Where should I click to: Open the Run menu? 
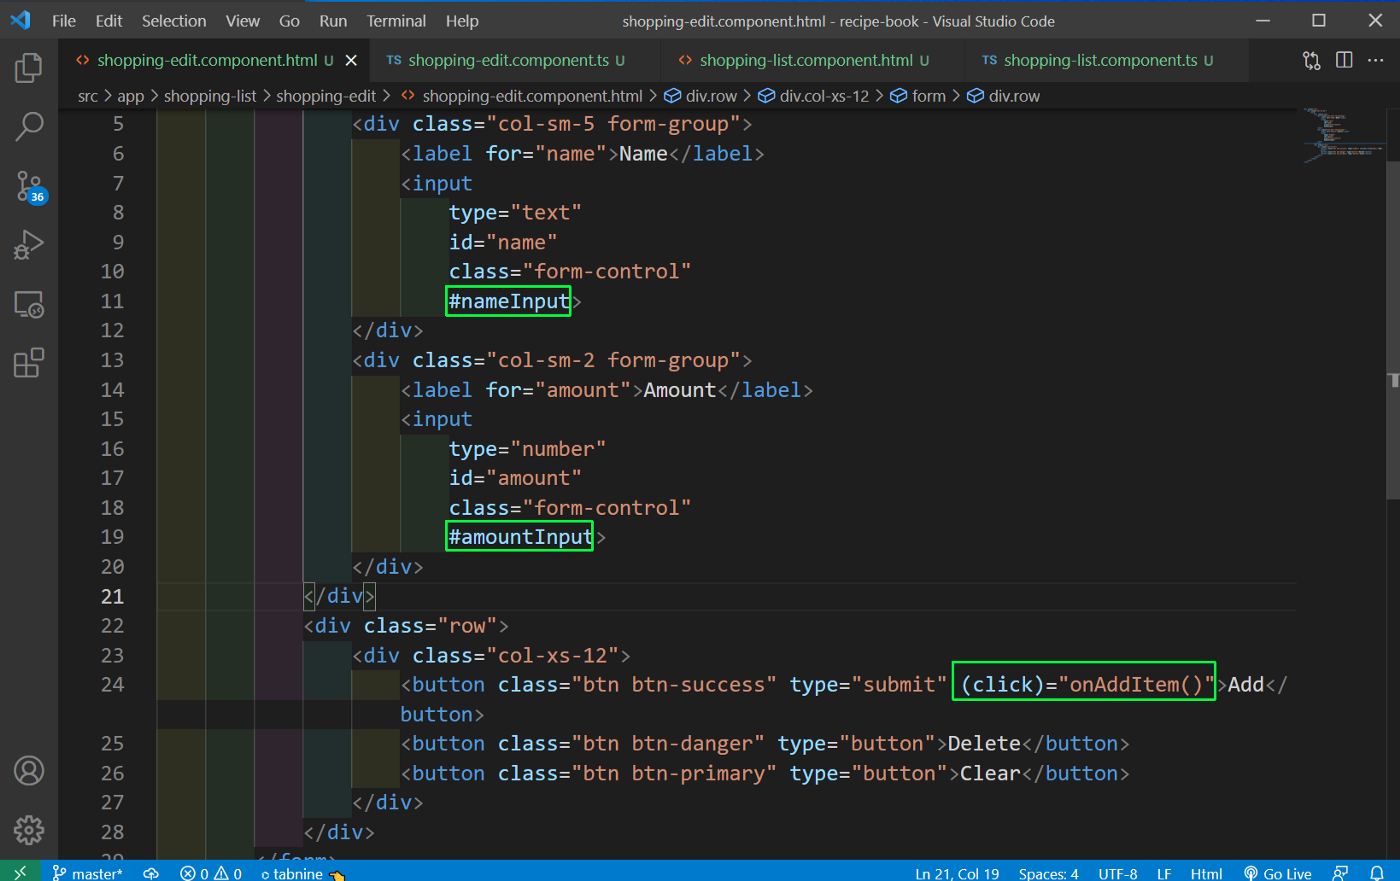click(x=333, y=20)
